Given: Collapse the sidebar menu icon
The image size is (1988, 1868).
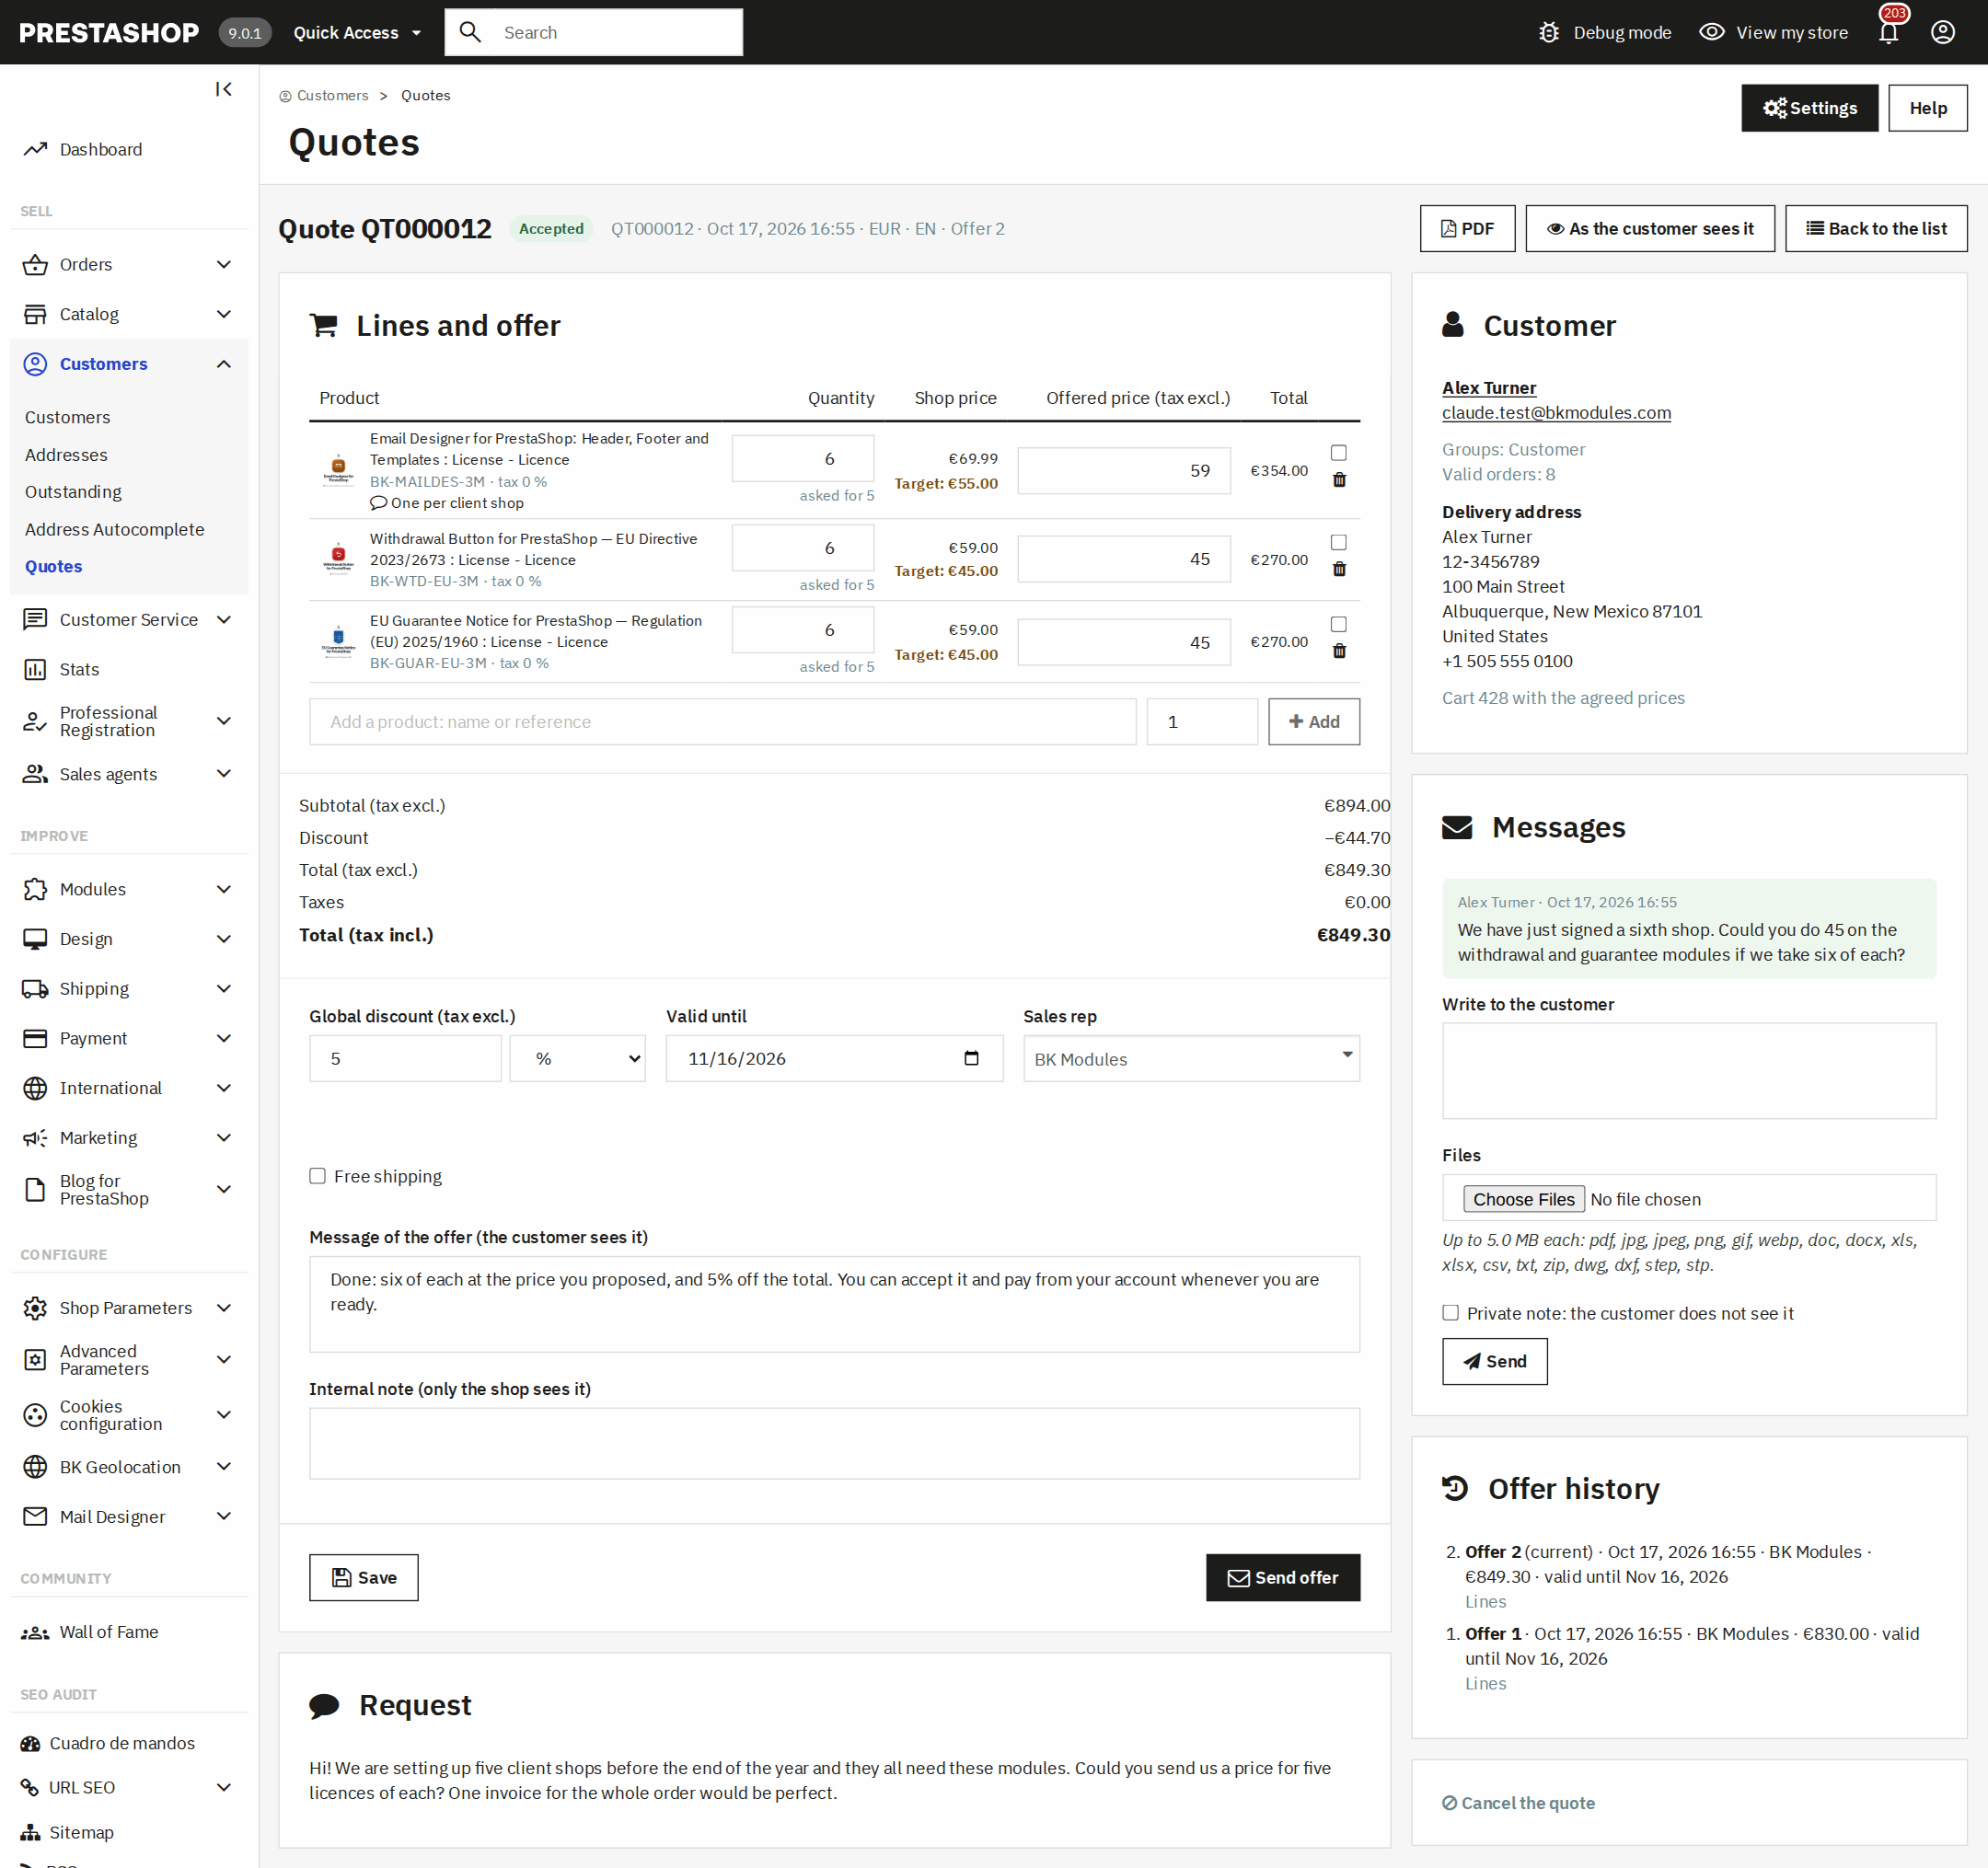Looking at the screenshot, I should pos(224,89).
